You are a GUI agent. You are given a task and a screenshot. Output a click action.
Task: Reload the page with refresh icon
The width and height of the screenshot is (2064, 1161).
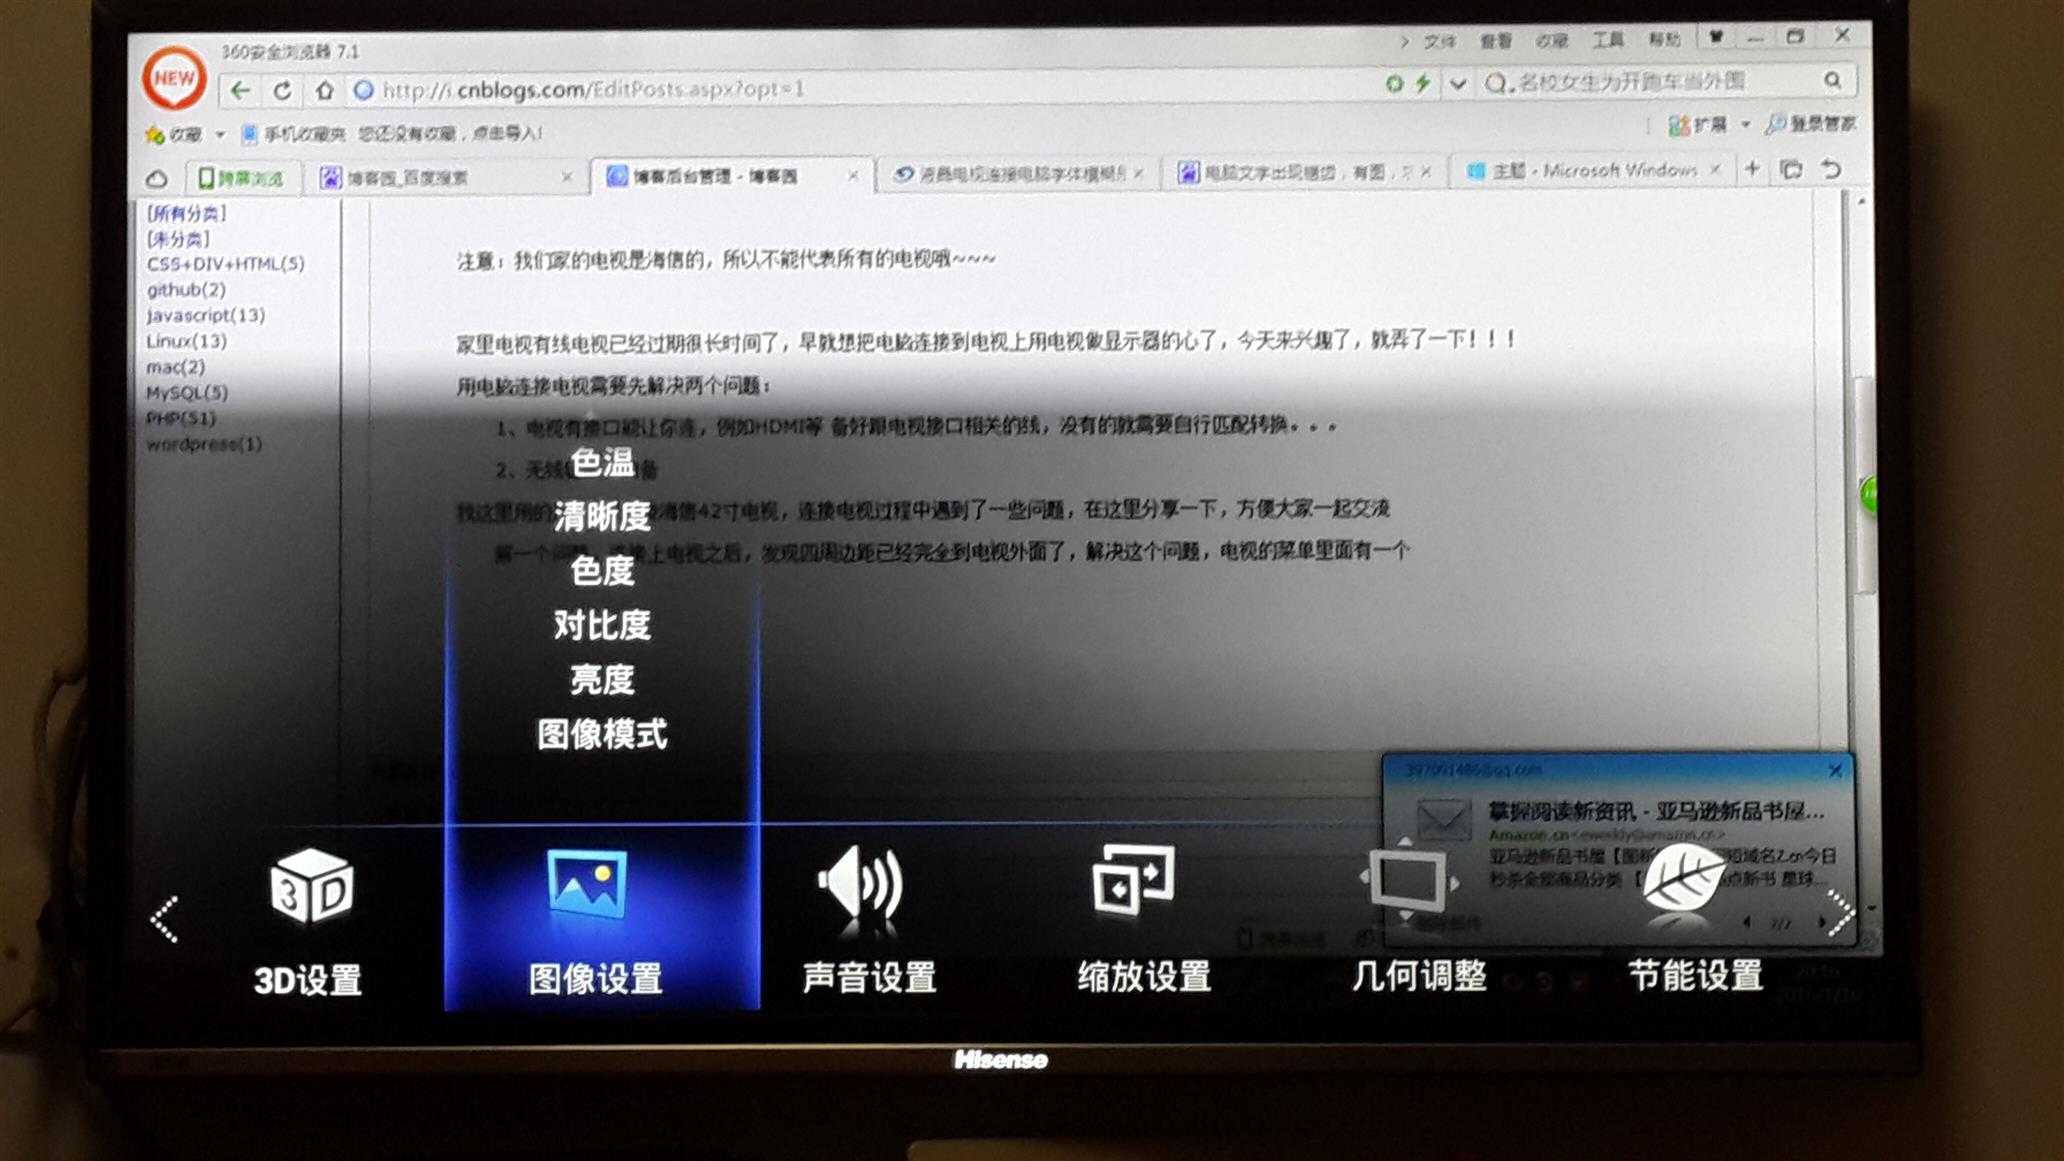pyautogui.click(x=283, y=91)
